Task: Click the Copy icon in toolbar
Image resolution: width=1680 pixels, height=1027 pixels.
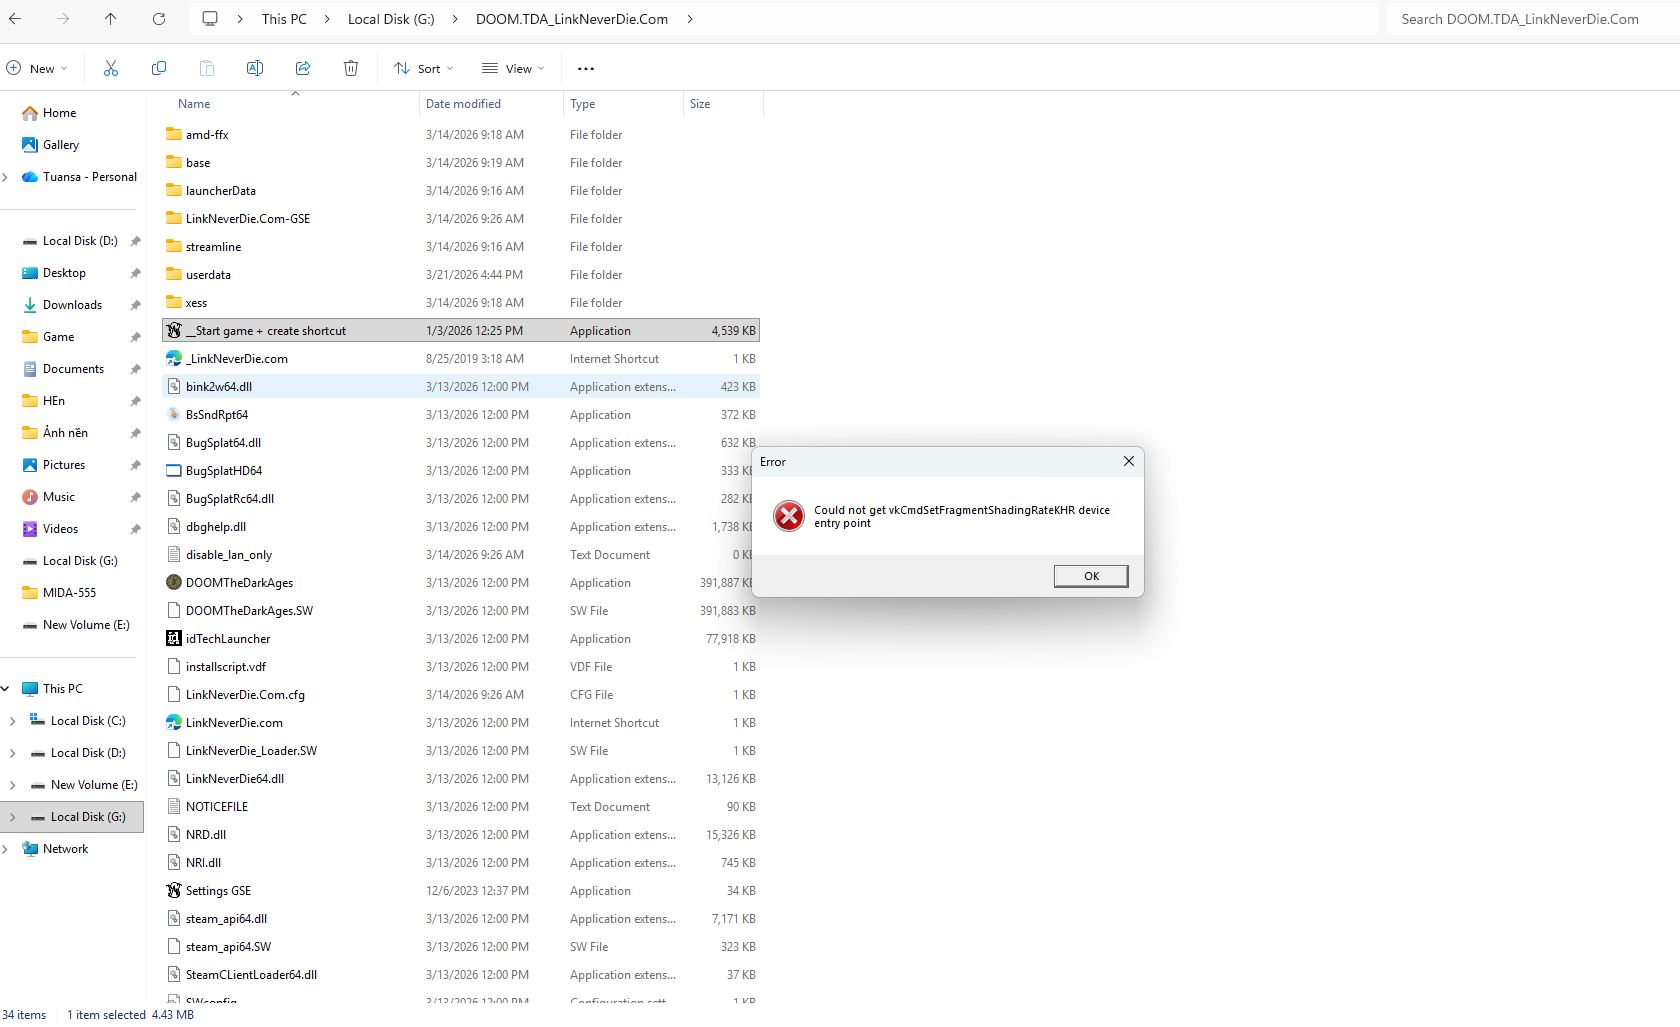Action: [x=159, y=68]
